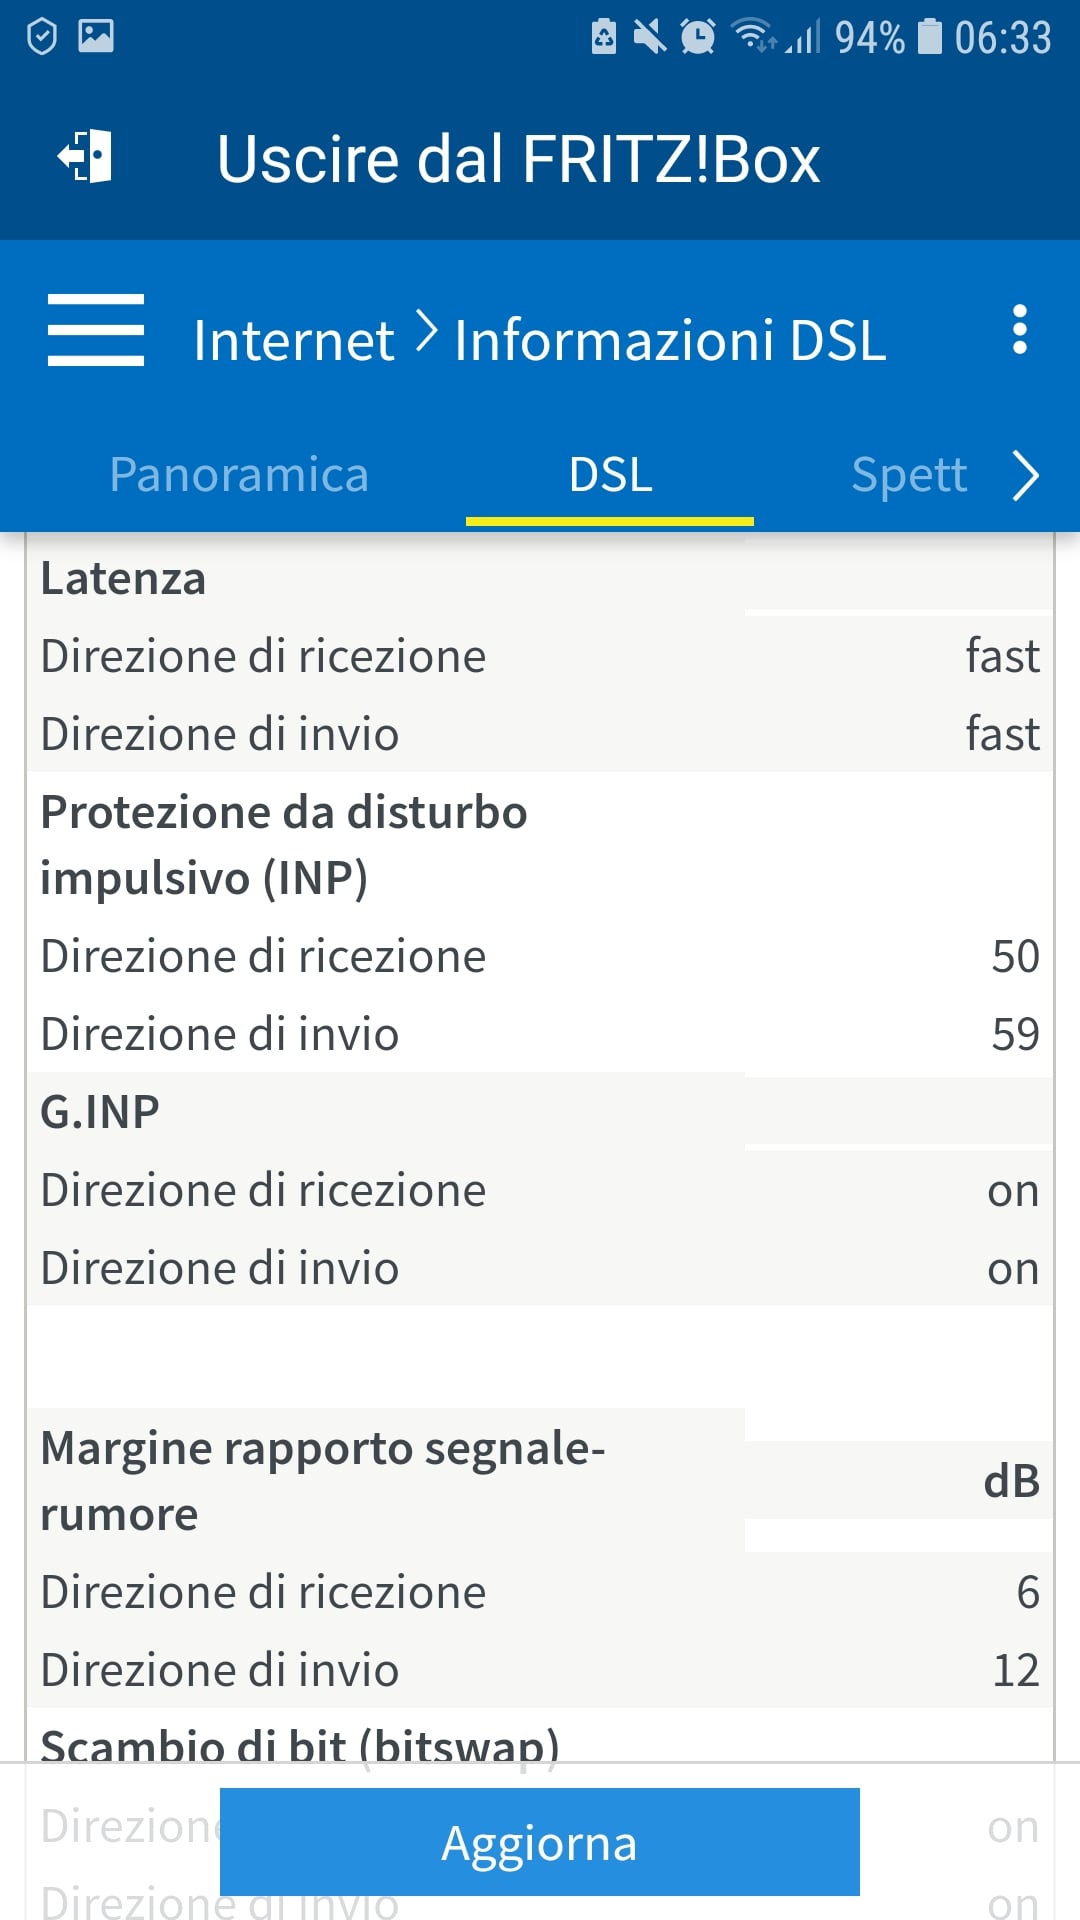
Task: Click the breadcrumb chevron after Internet
Action: click(x=426, y=332)
